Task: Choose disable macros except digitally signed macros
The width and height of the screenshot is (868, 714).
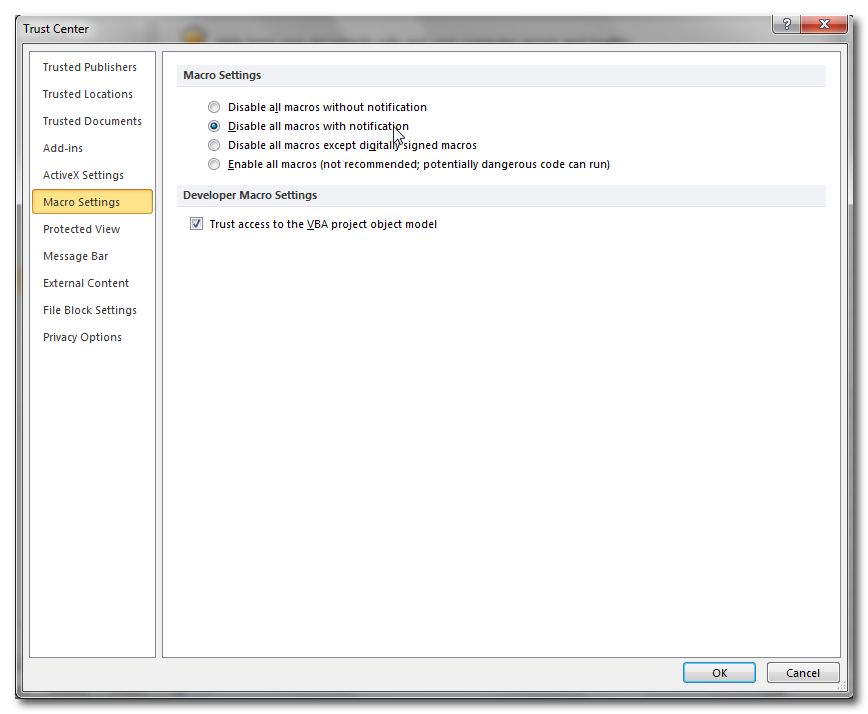Action: 214,145
